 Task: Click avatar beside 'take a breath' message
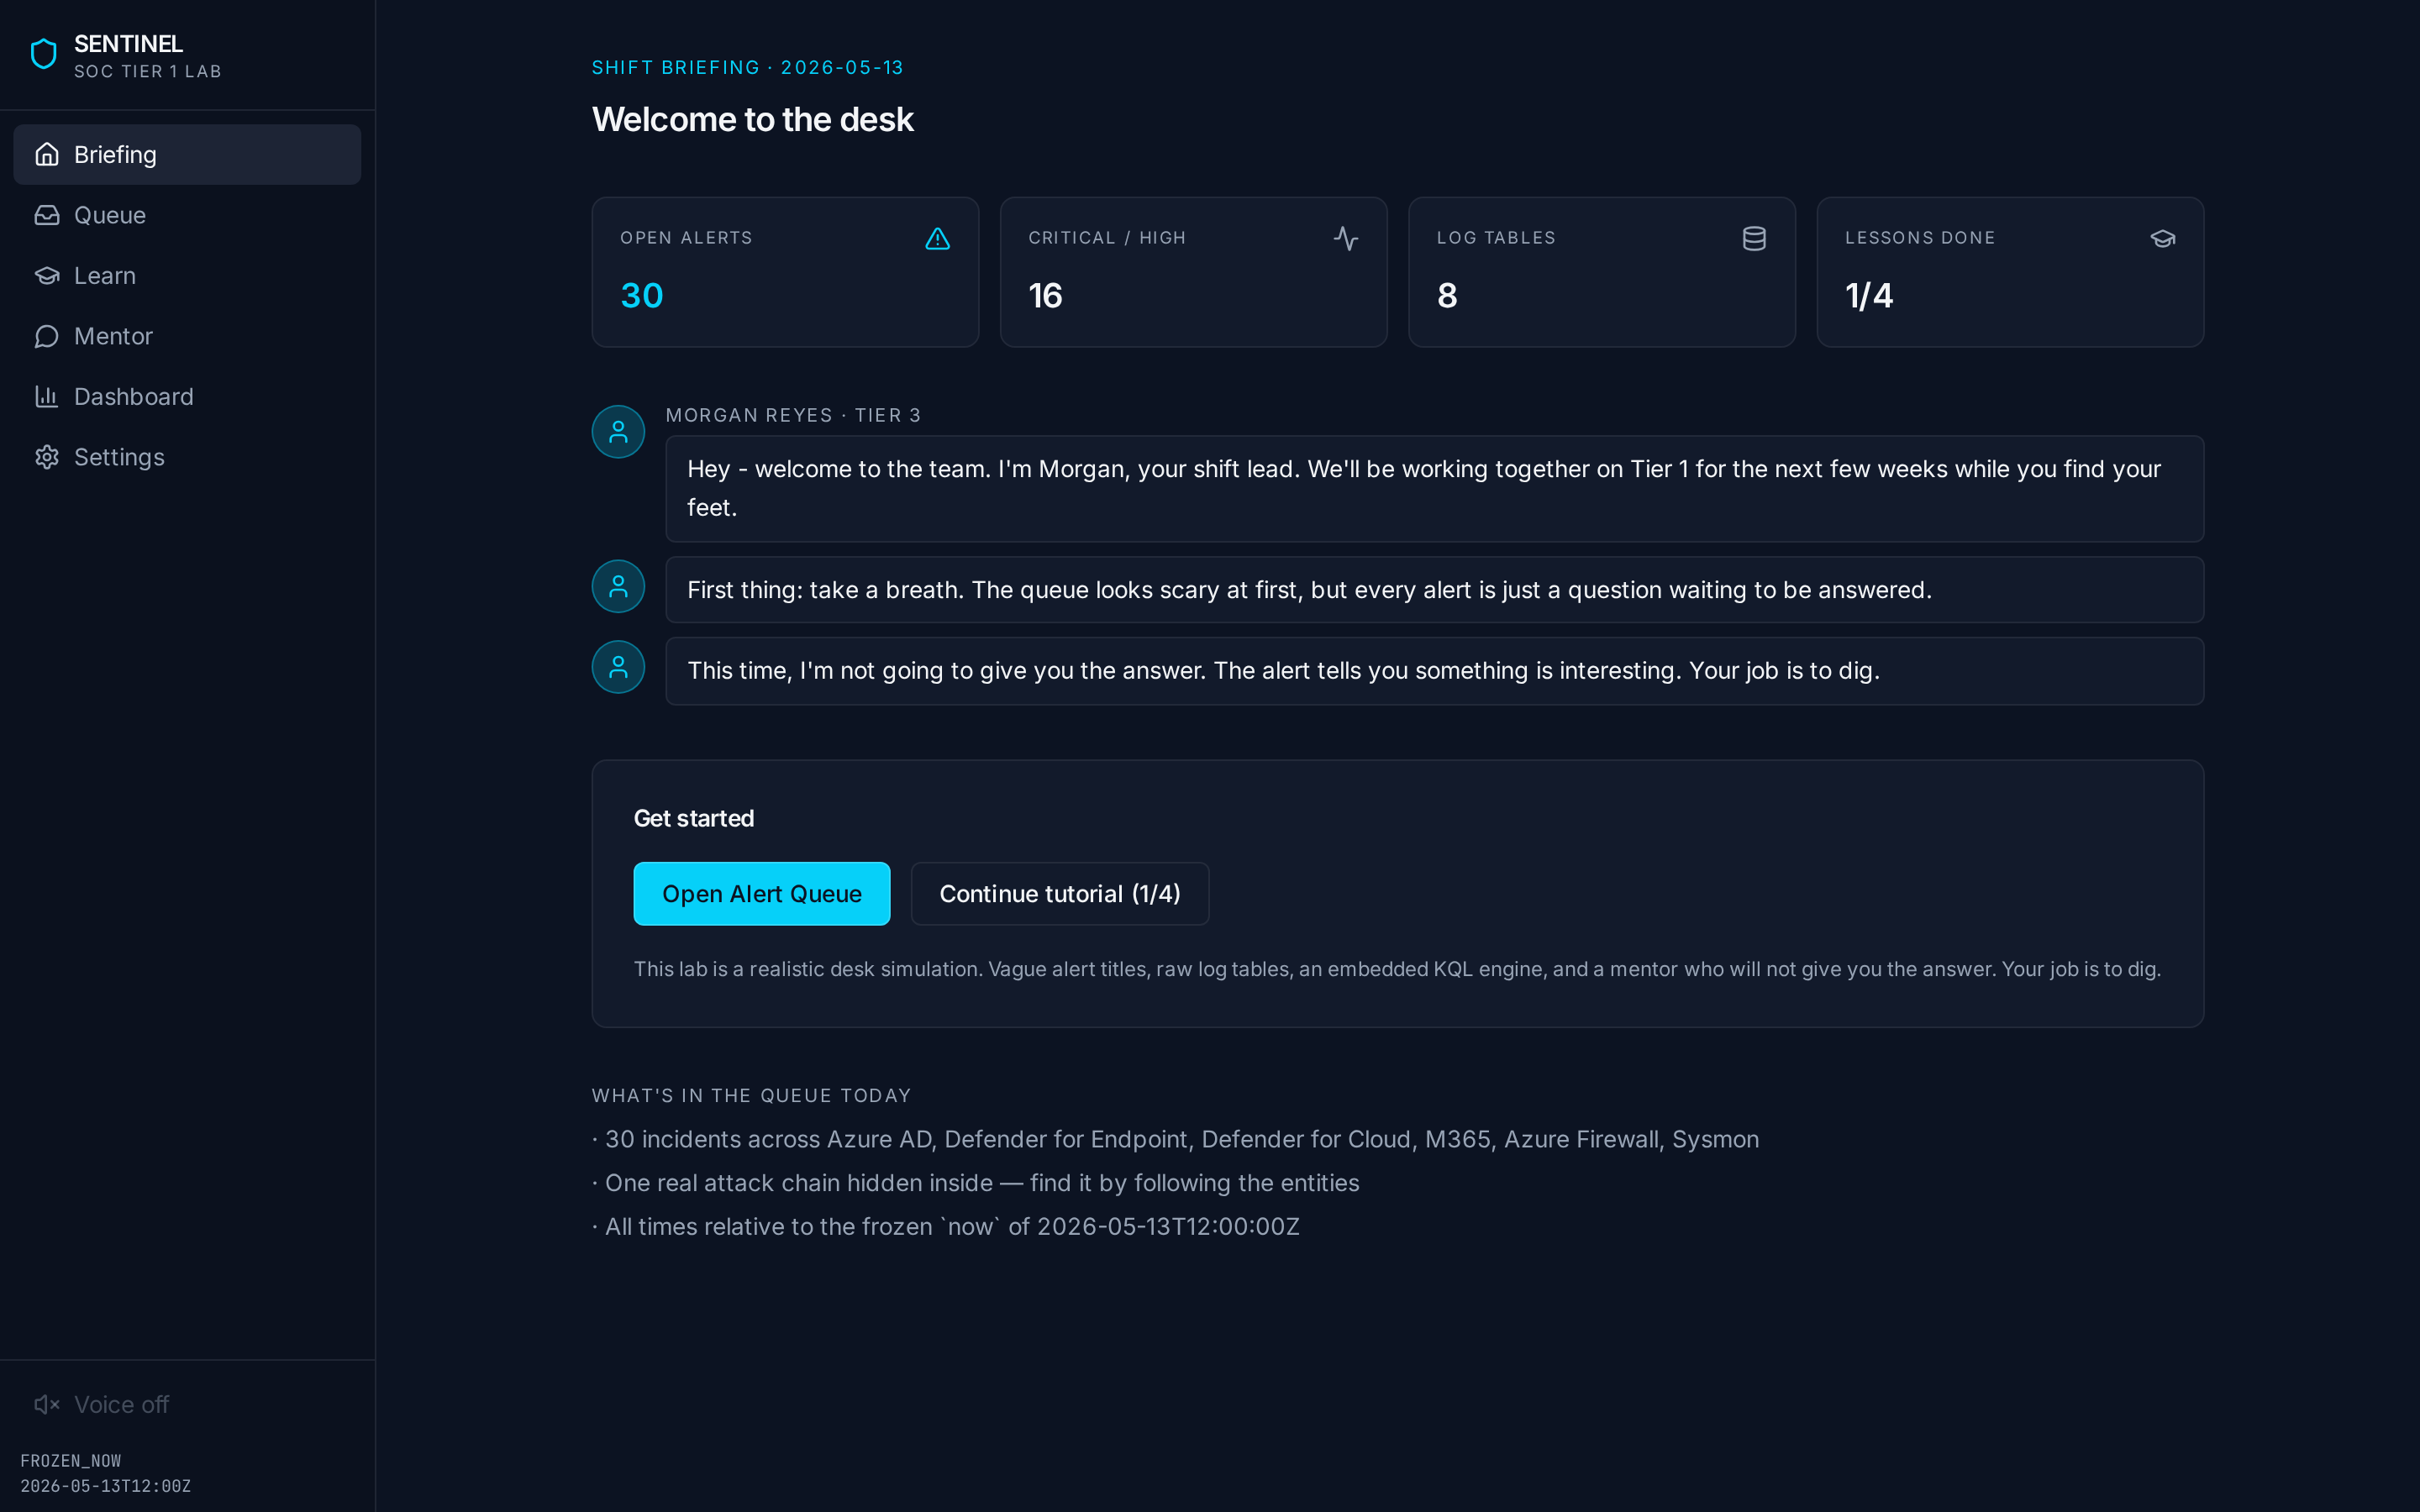618,586
